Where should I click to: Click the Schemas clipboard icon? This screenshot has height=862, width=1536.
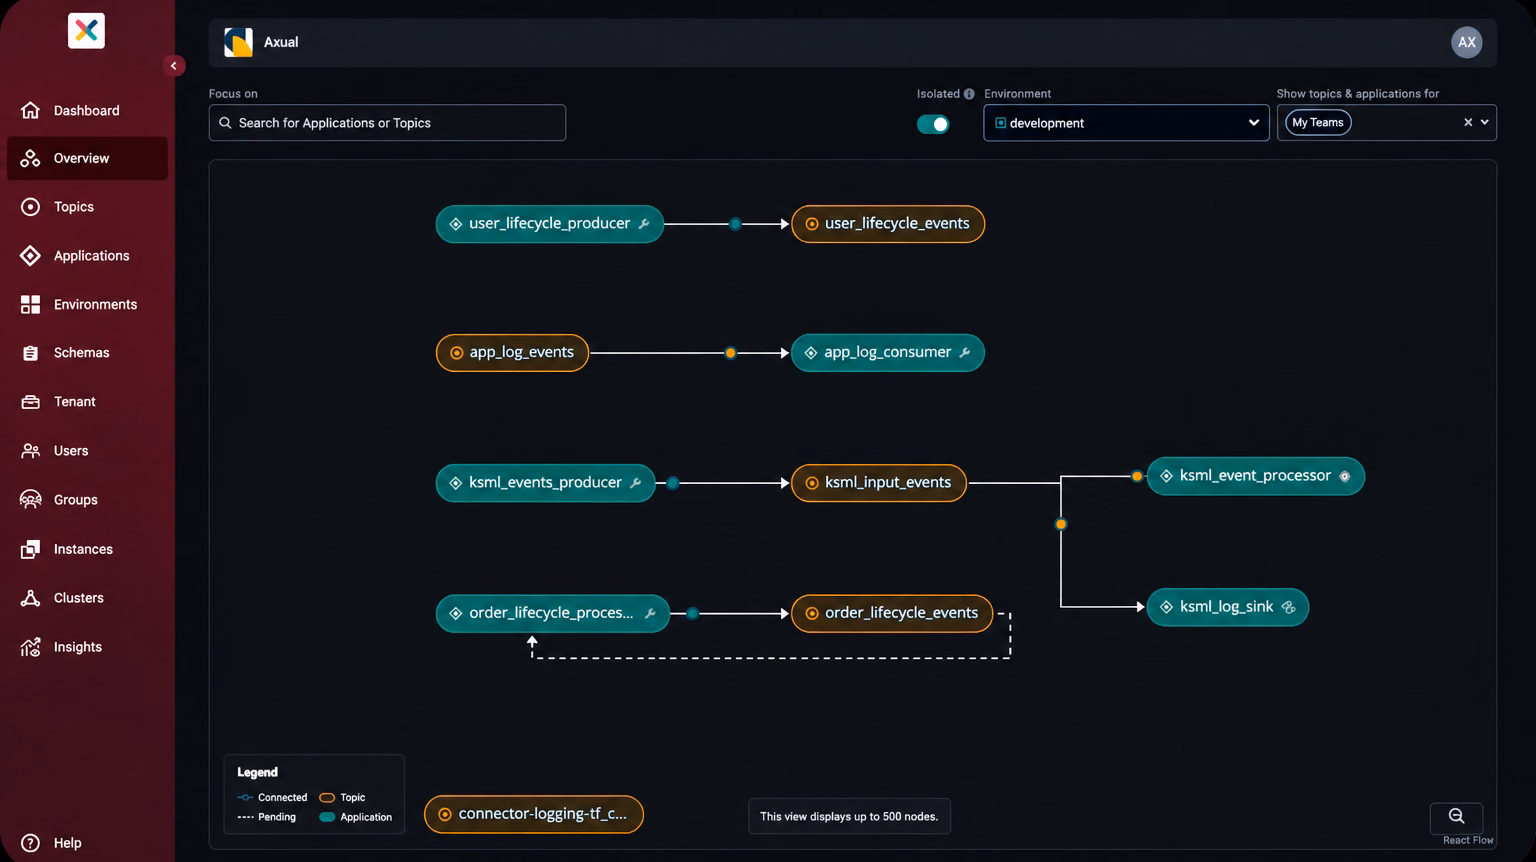pos(31,353)
